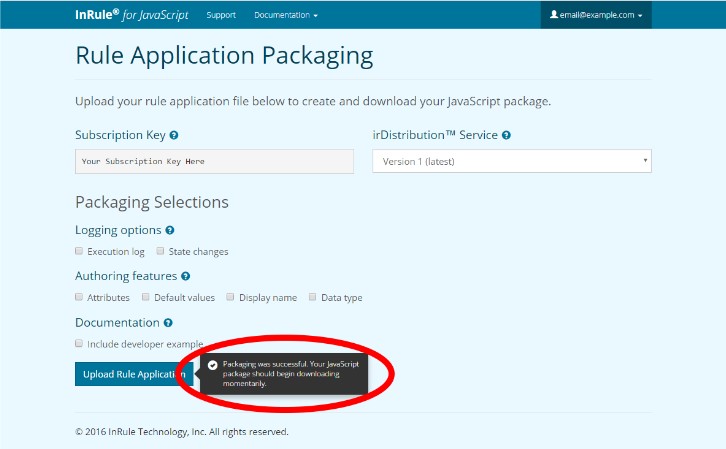Screen dimensions: 726x449
Task: Click the user profile icon in navbar
Action: point(554,15)
